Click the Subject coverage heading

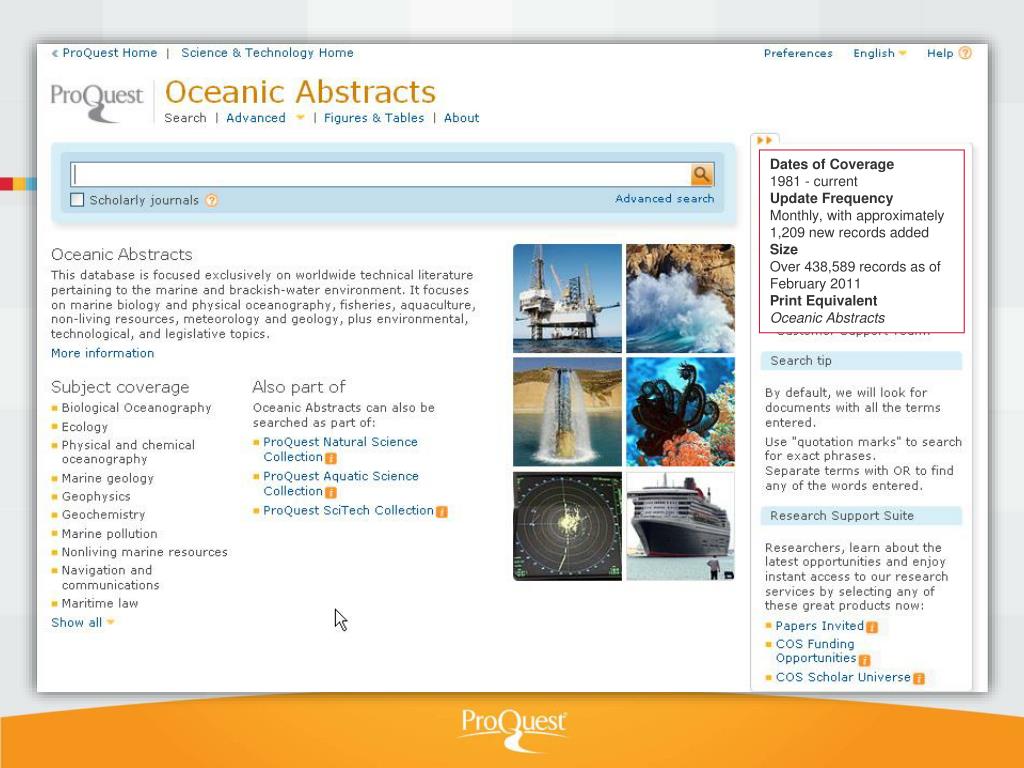click(120, 387)
